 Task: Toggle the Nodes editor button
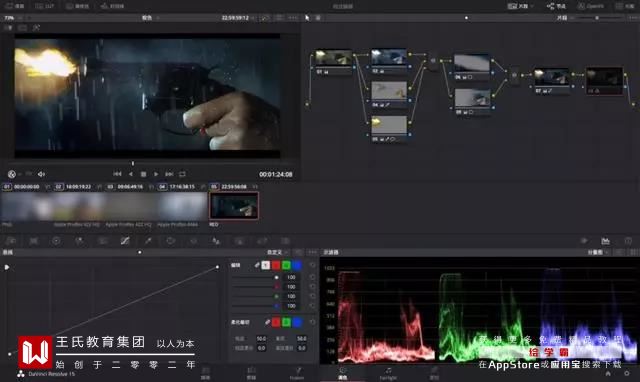click(556, 6)
